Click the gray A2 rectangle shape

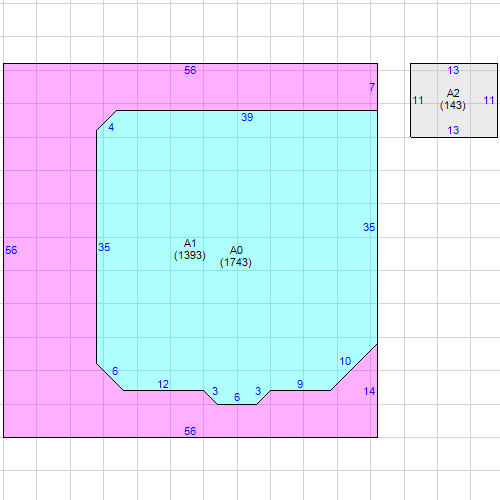pos(454,100)
